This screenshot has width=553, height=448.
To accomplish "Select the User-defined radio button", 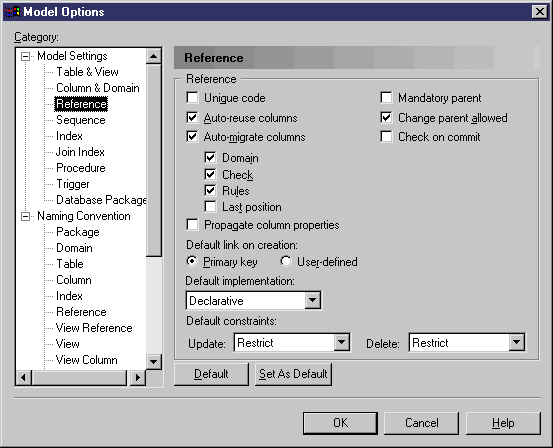I will click(286, 261).
